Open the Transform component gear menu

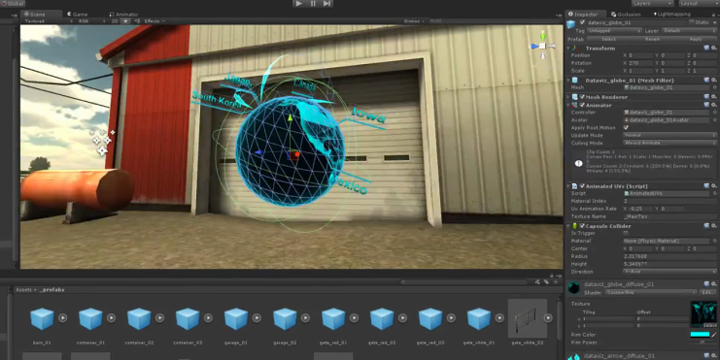[x=714, y=48]
